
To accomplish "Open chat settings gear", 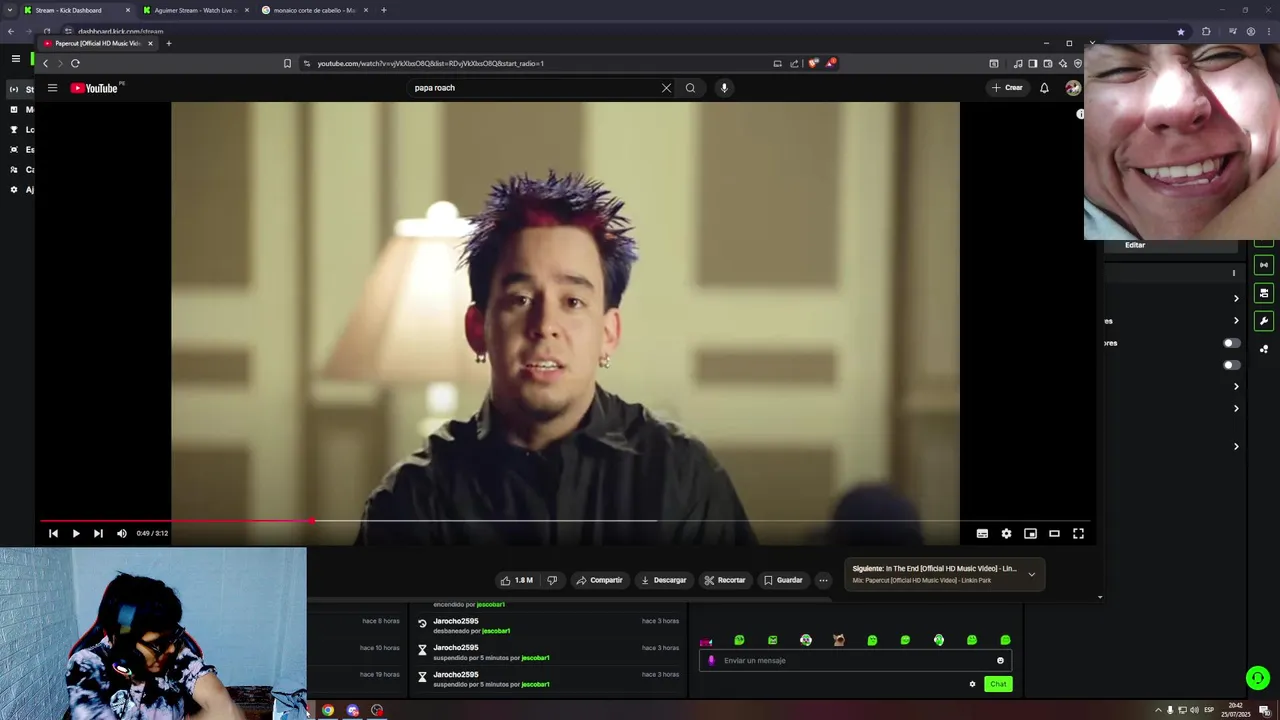I will [x=972, y=684].
